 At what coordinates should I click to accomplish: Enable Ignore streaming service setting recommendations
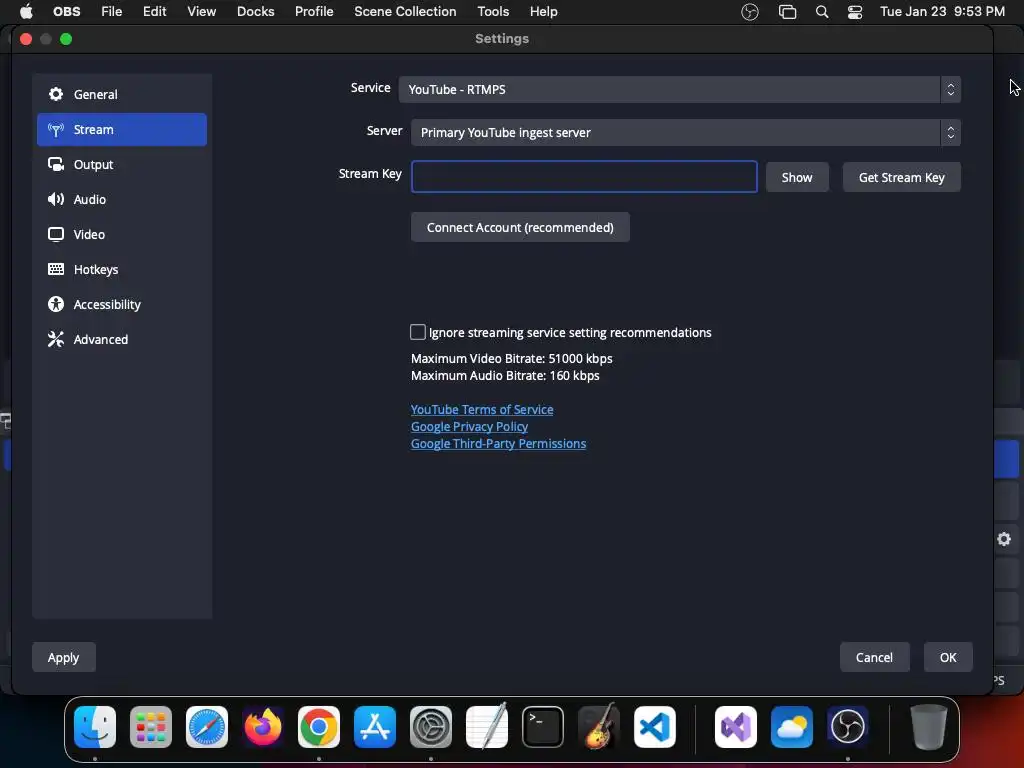tap(417, 332)
